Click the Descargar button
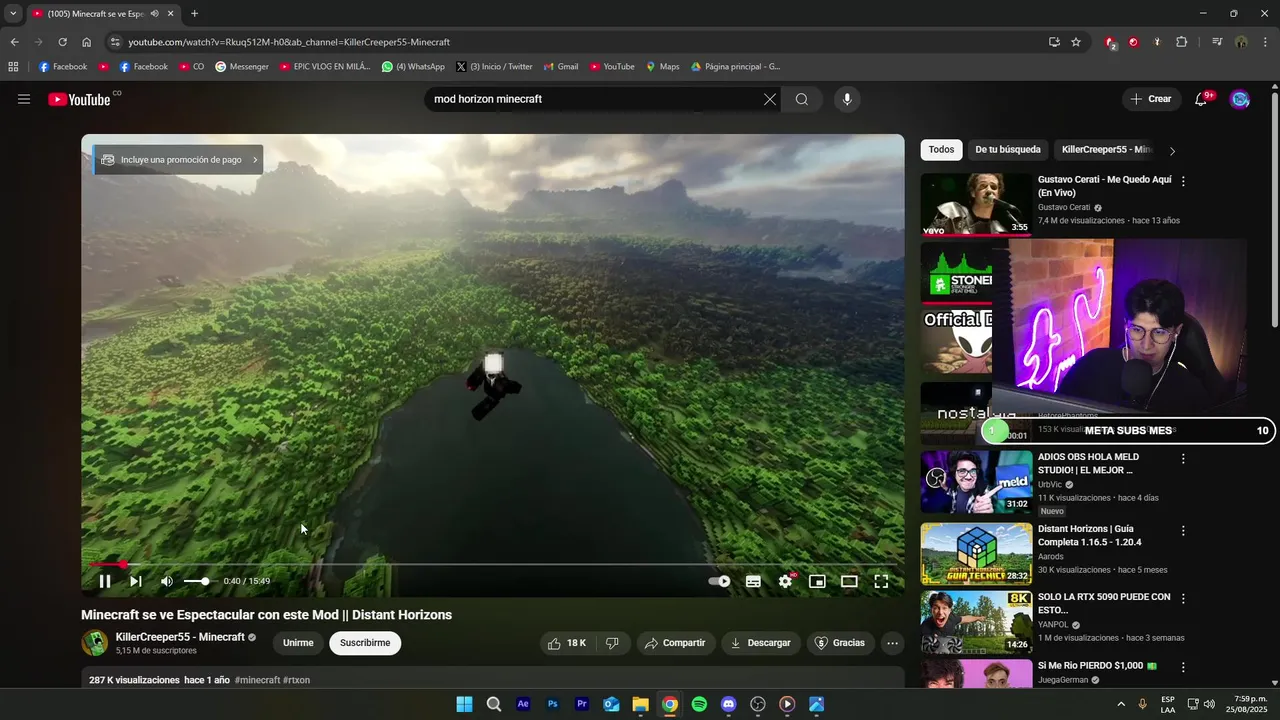 click(760, 643)
